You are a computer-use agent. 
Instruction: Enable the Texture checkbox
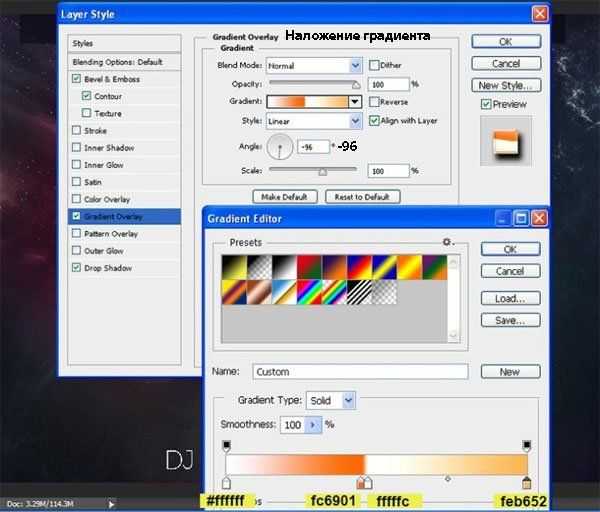pos(86,113)
